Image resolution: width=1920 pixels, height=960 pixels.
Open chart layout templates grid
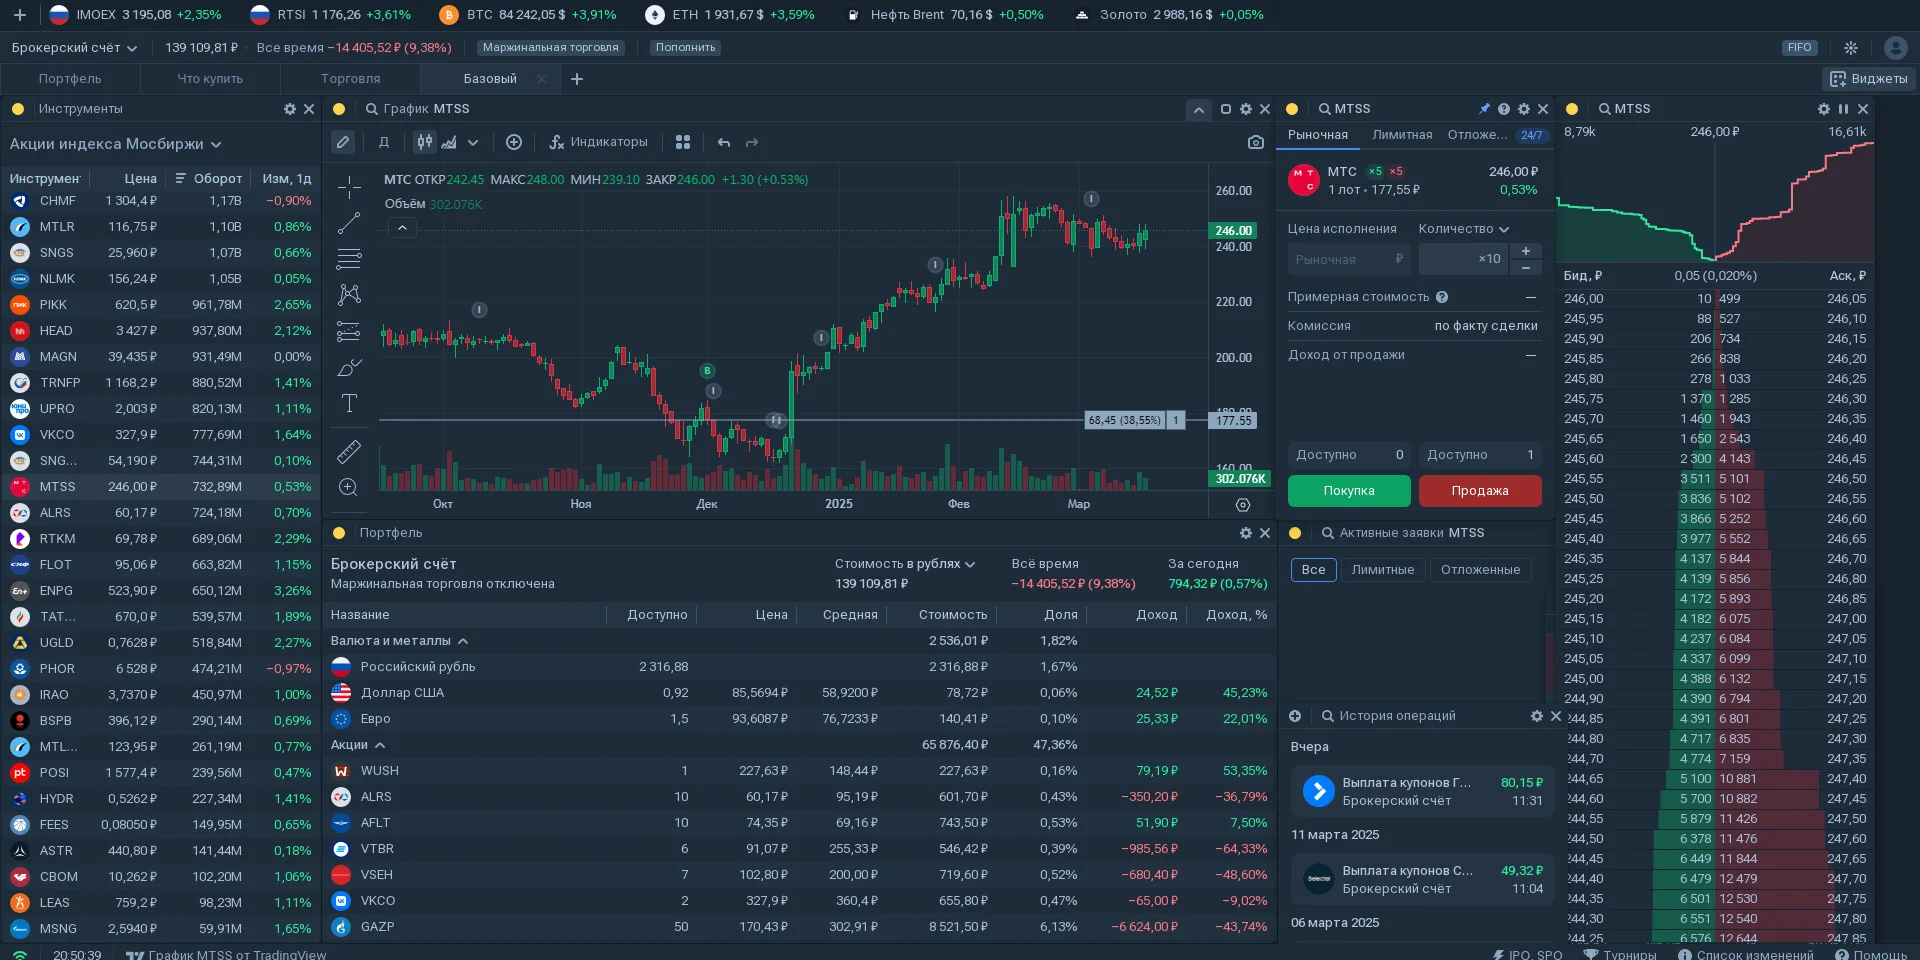point(683,143)
